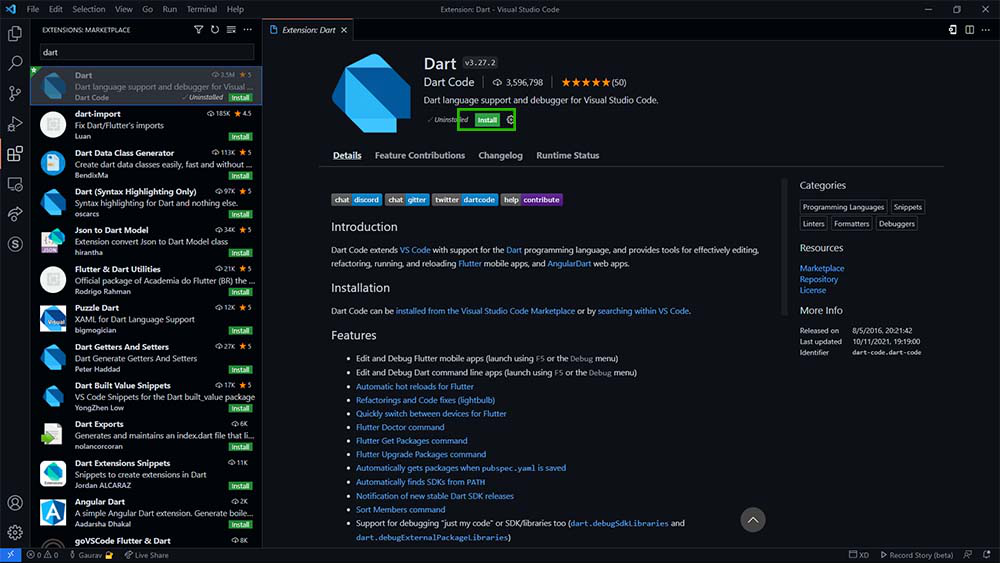Open the Search view in activity bar
This screenshot has width=1000, height=563.
click(15, 63)
